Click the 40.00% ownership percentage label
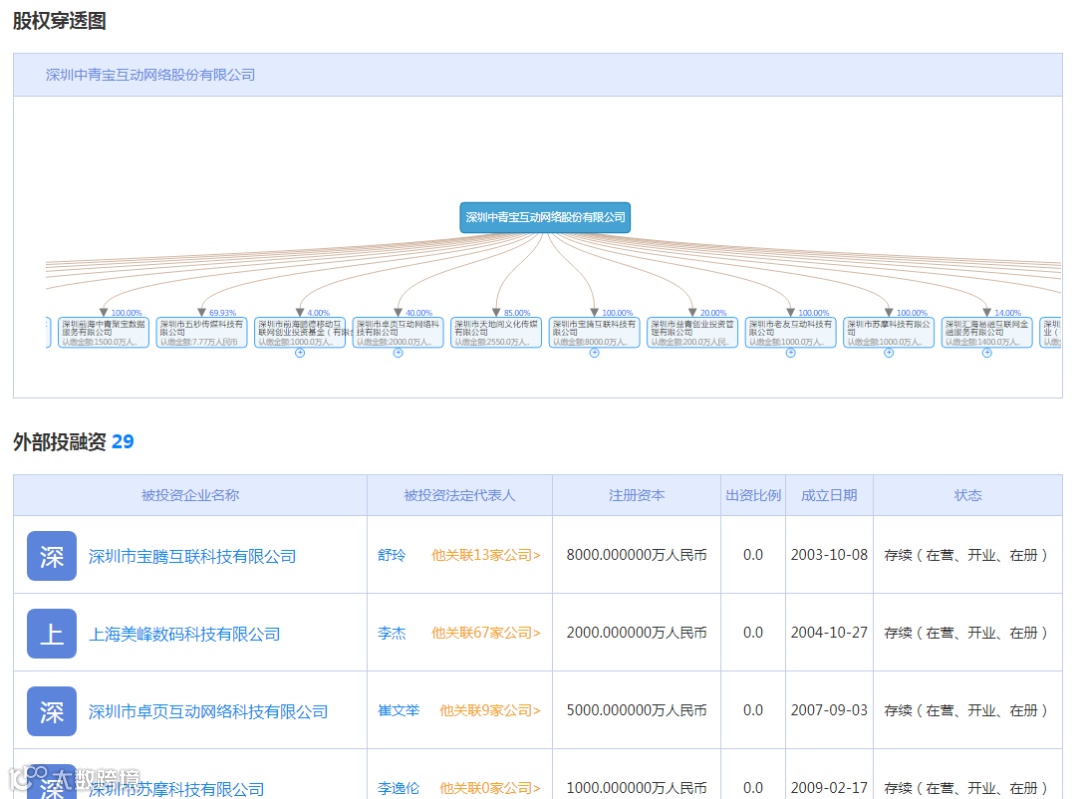The height and width of the screenshot is (799, 1080). pos(419,313)
